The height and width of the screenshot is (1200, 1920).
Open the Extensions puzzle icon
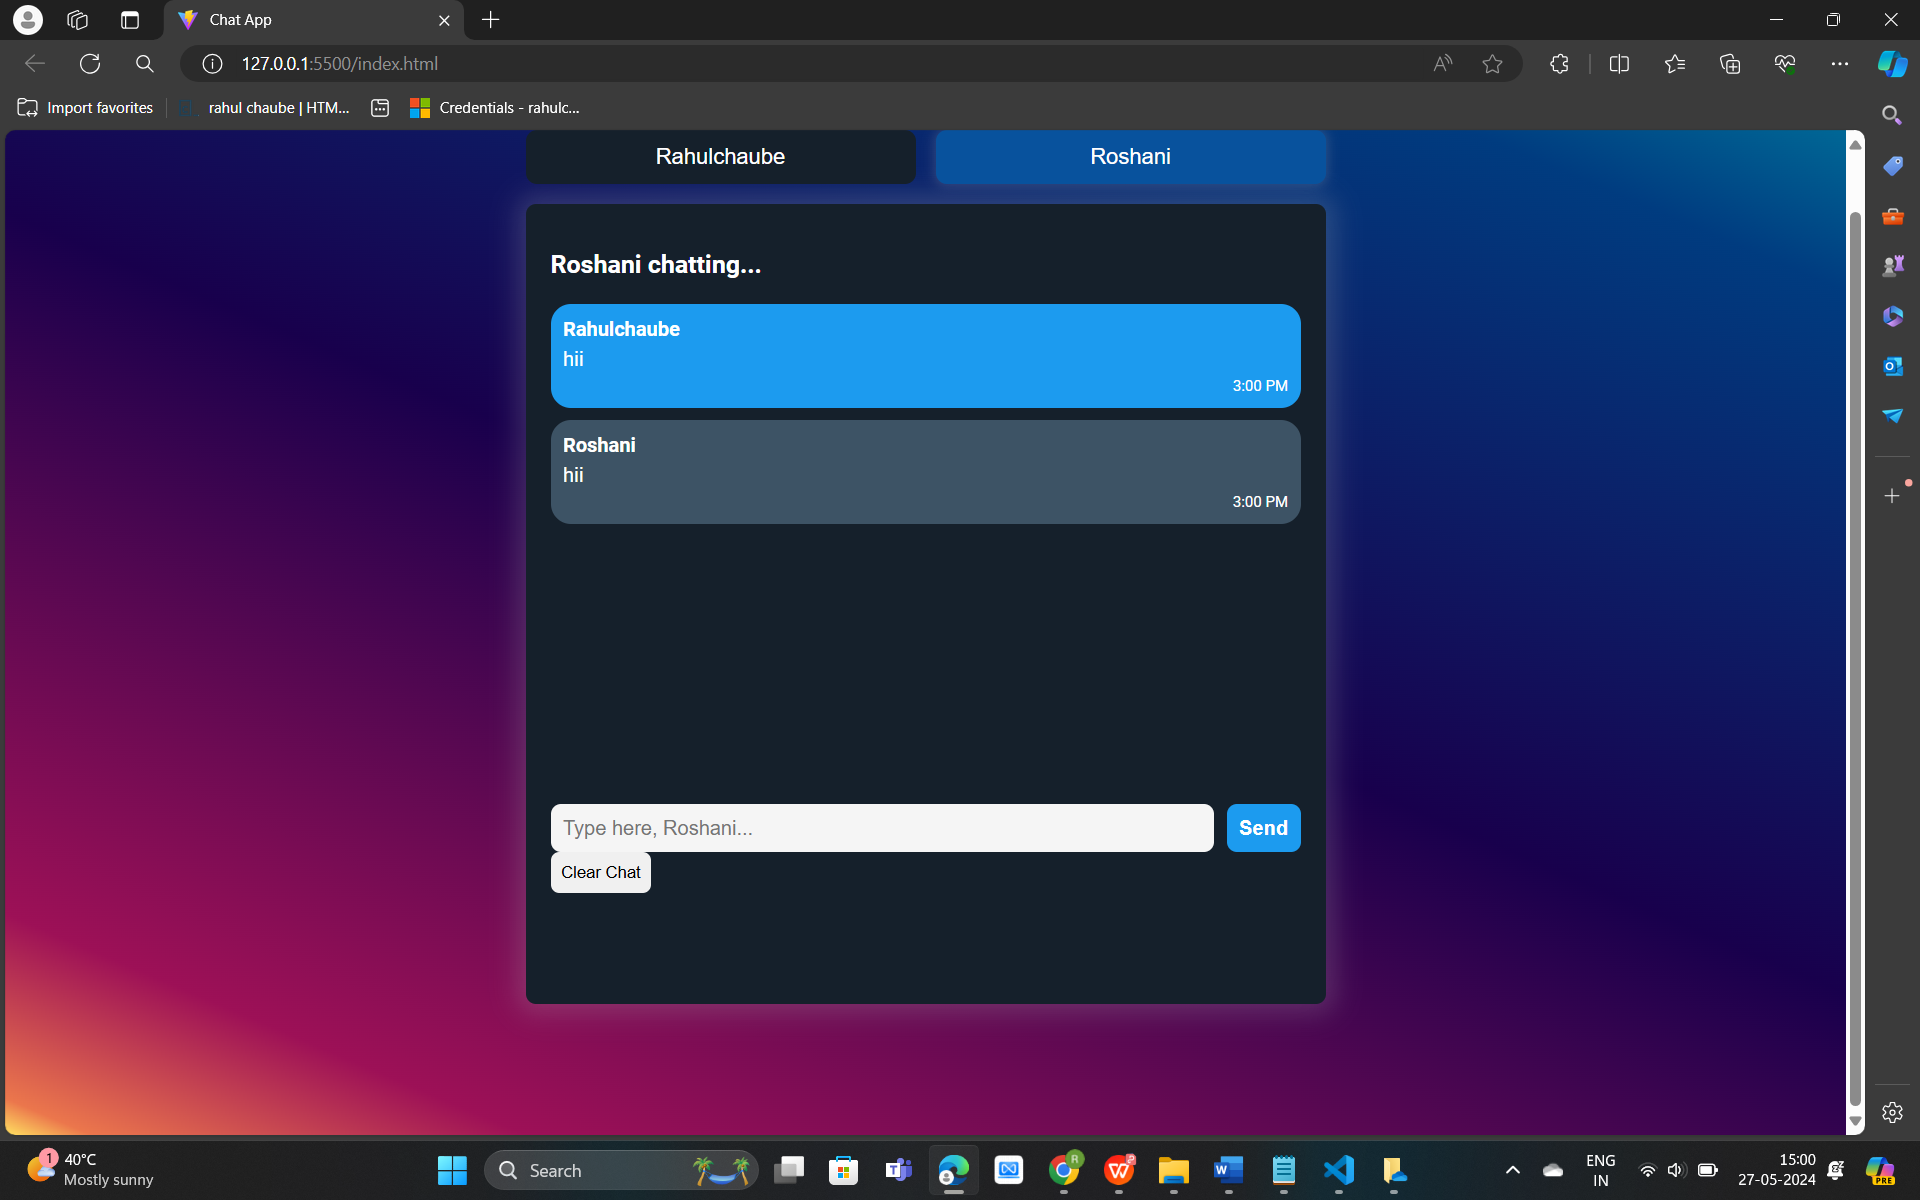1559,64
